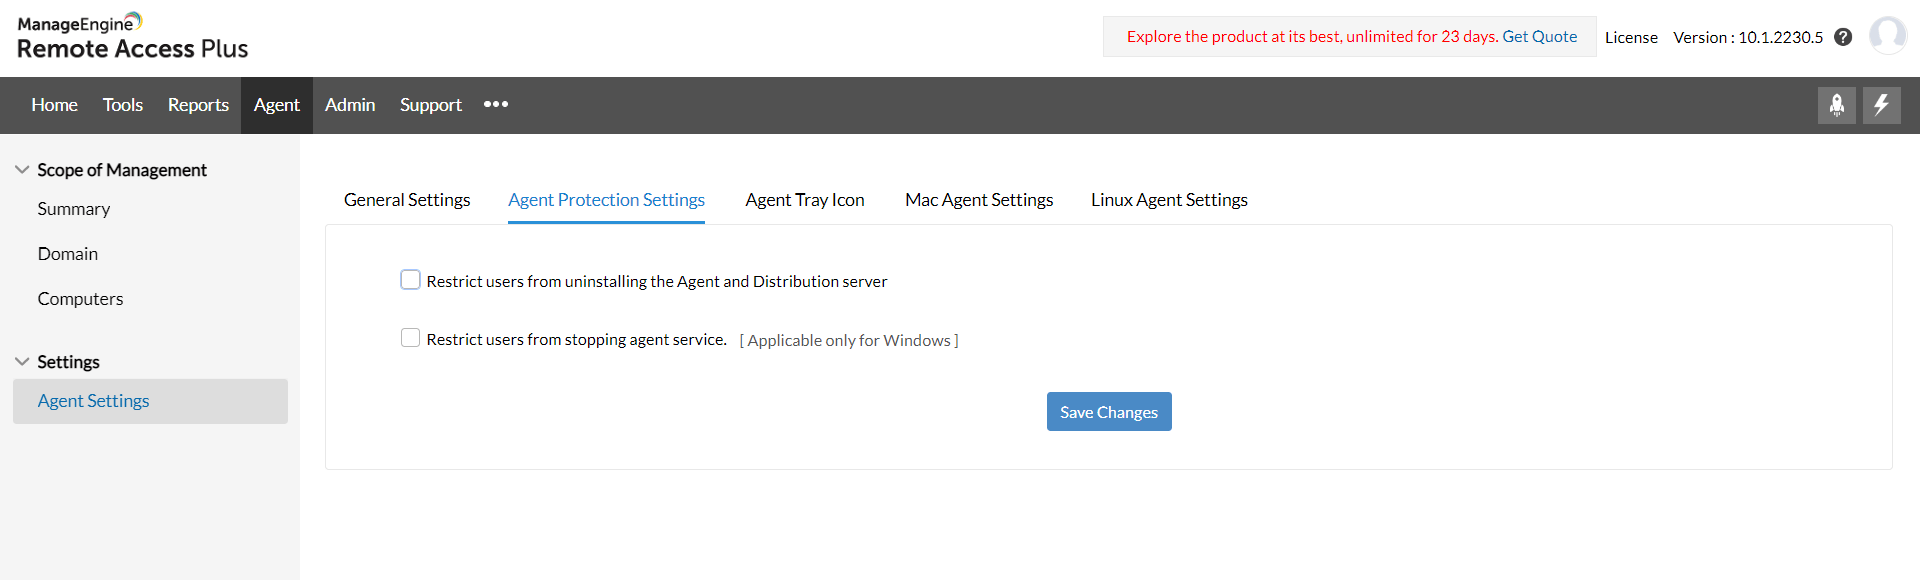Switch to the General Settings tab
Screen dimensions: 1920x580
click(407, 200)
